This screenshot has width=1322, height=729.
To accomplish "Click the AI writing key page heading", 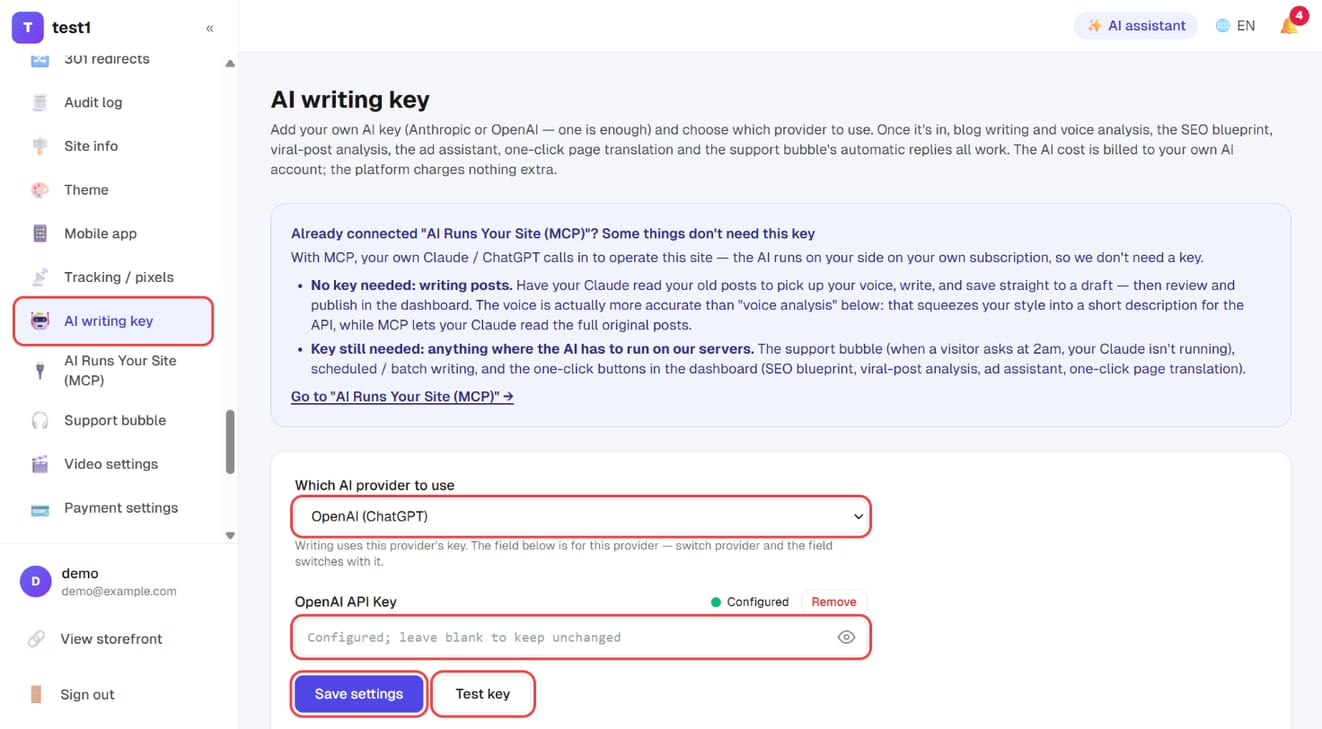I will (x=350, y=100).
